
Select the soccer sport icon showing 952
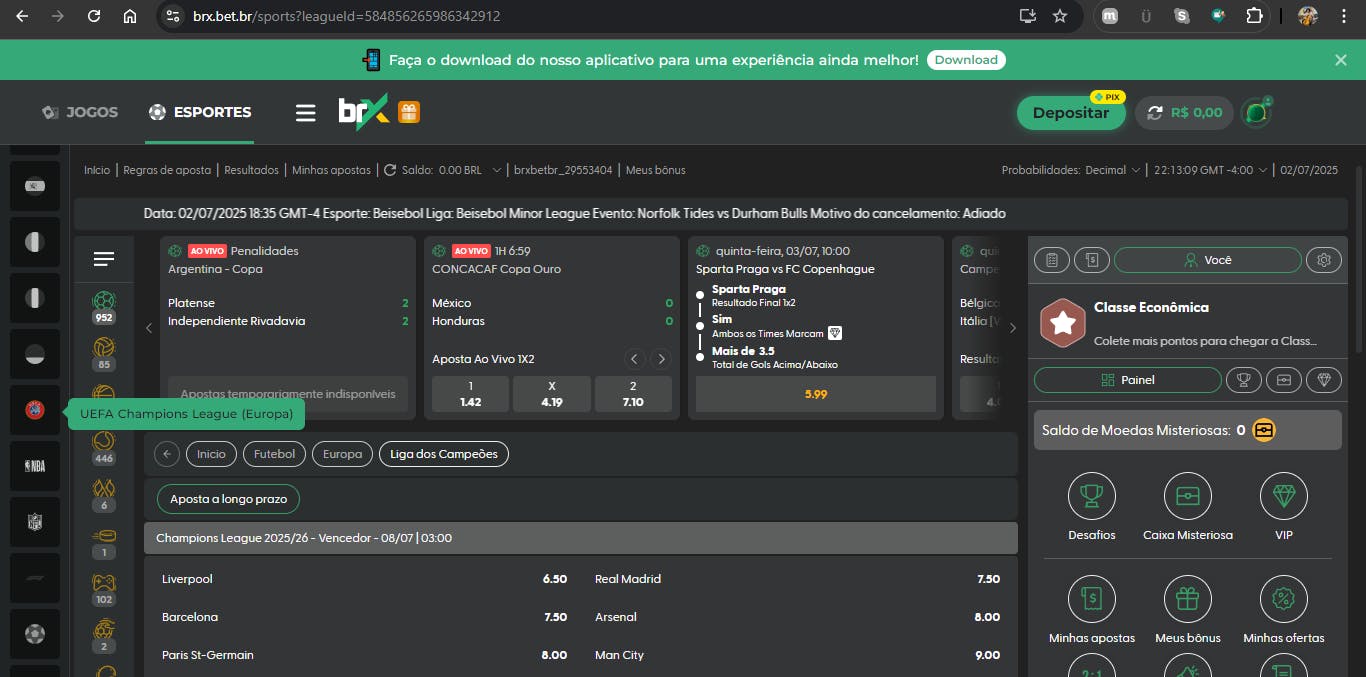[x=104, y=307]
